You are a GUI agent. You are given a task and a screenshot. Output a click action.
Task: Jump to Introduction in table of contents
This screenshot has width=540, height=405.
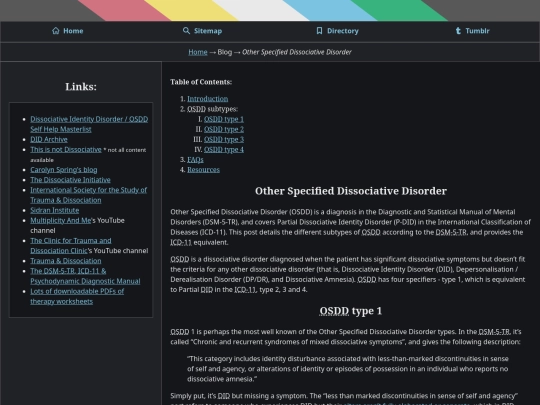pyautogui.click(x=208, y=99)
